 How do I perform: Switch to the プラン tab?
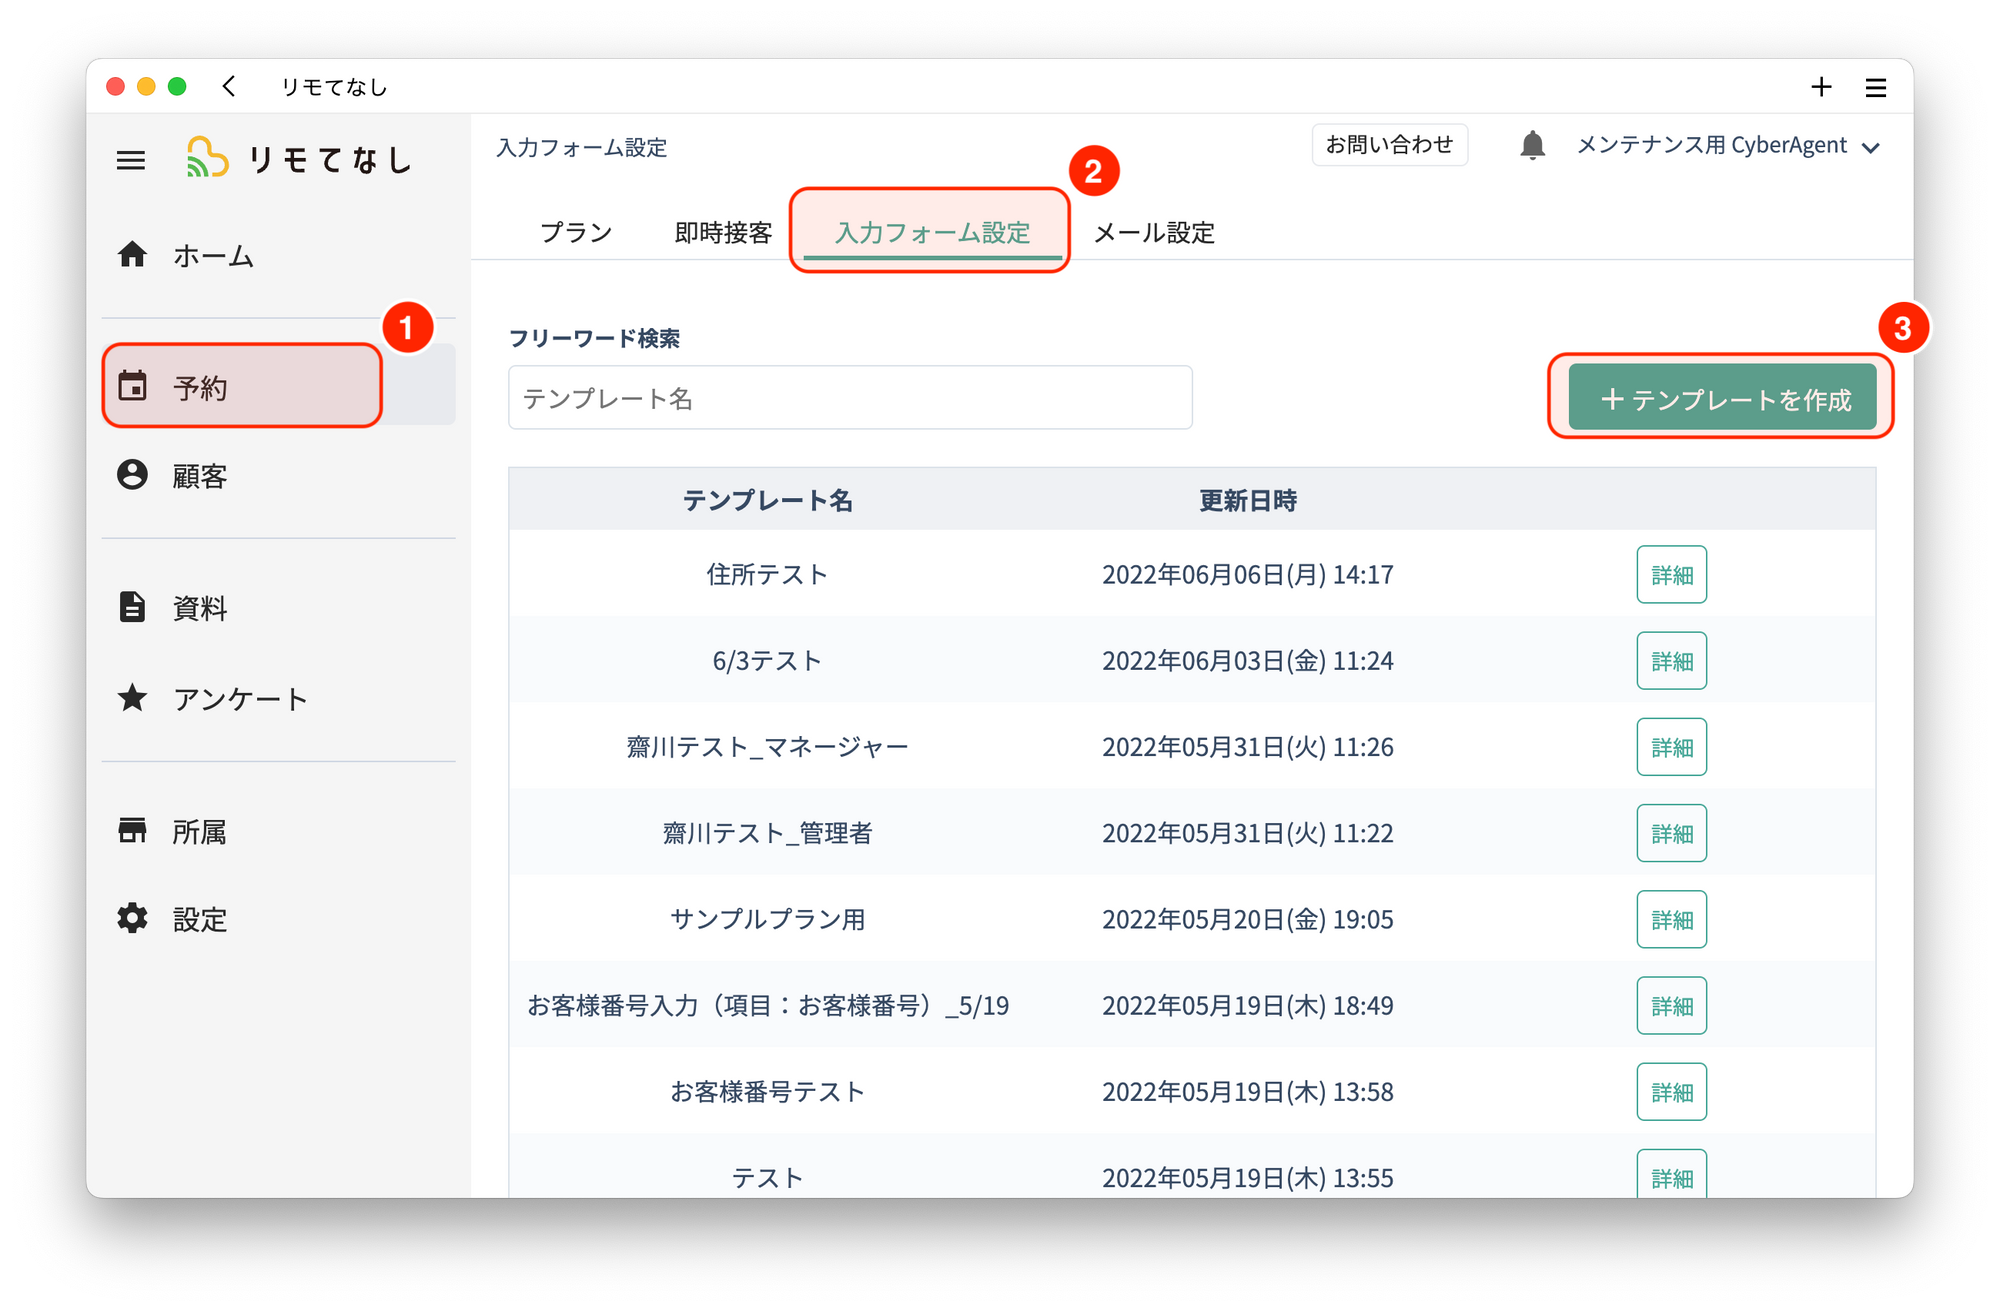tap(576, 232)
